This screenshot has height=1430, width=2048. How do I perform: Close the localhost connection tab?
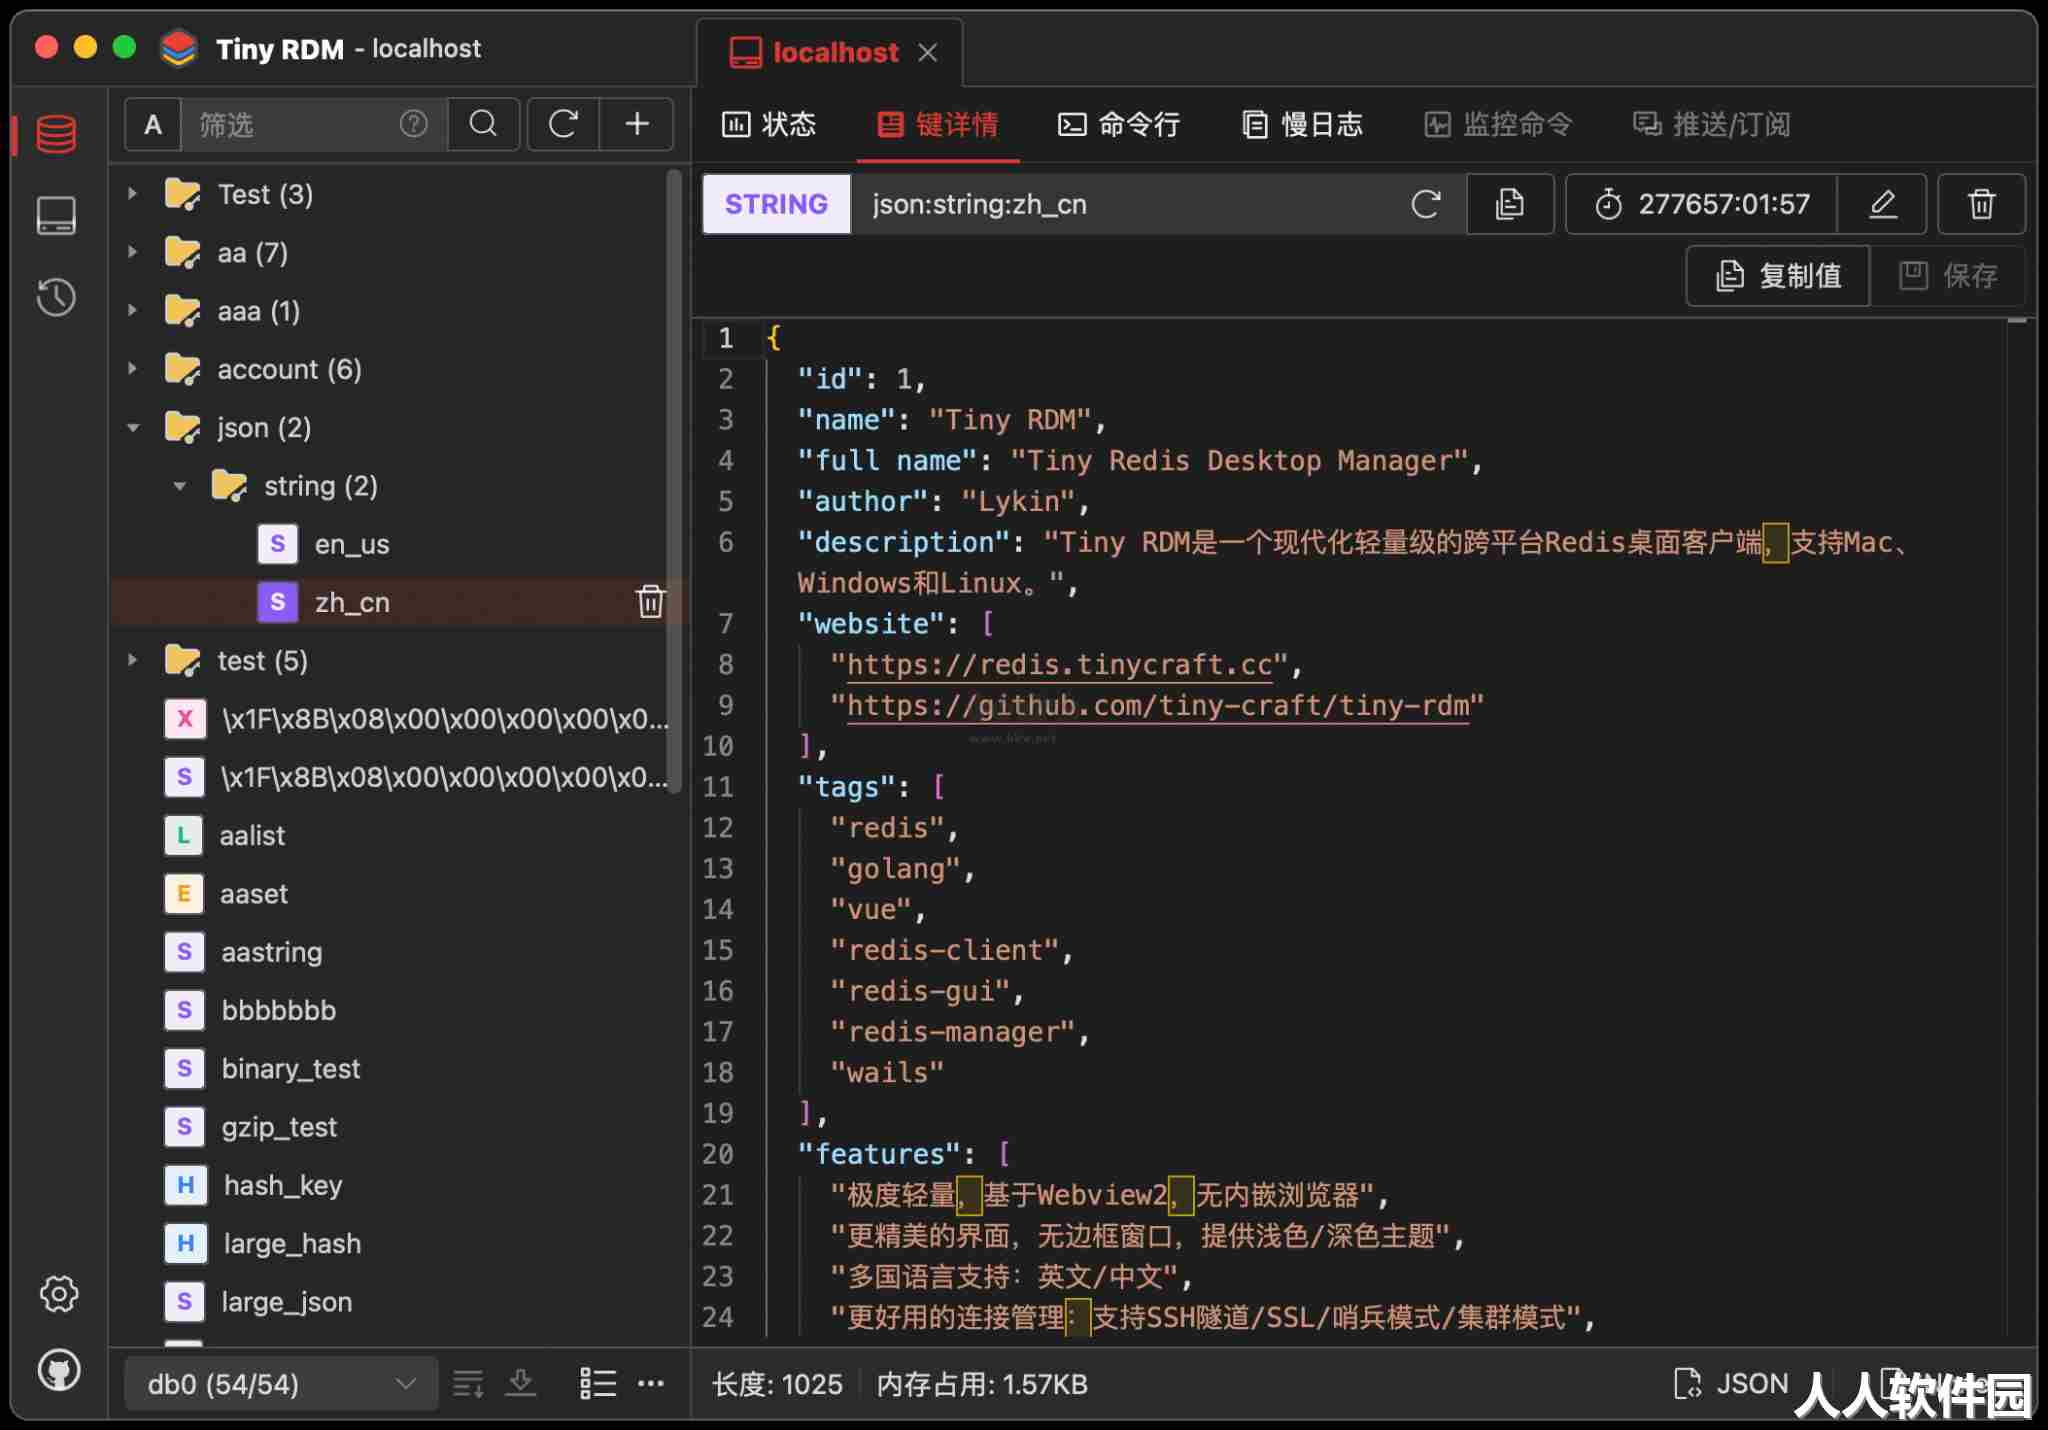pyautogui.click(x=928, y=52)
